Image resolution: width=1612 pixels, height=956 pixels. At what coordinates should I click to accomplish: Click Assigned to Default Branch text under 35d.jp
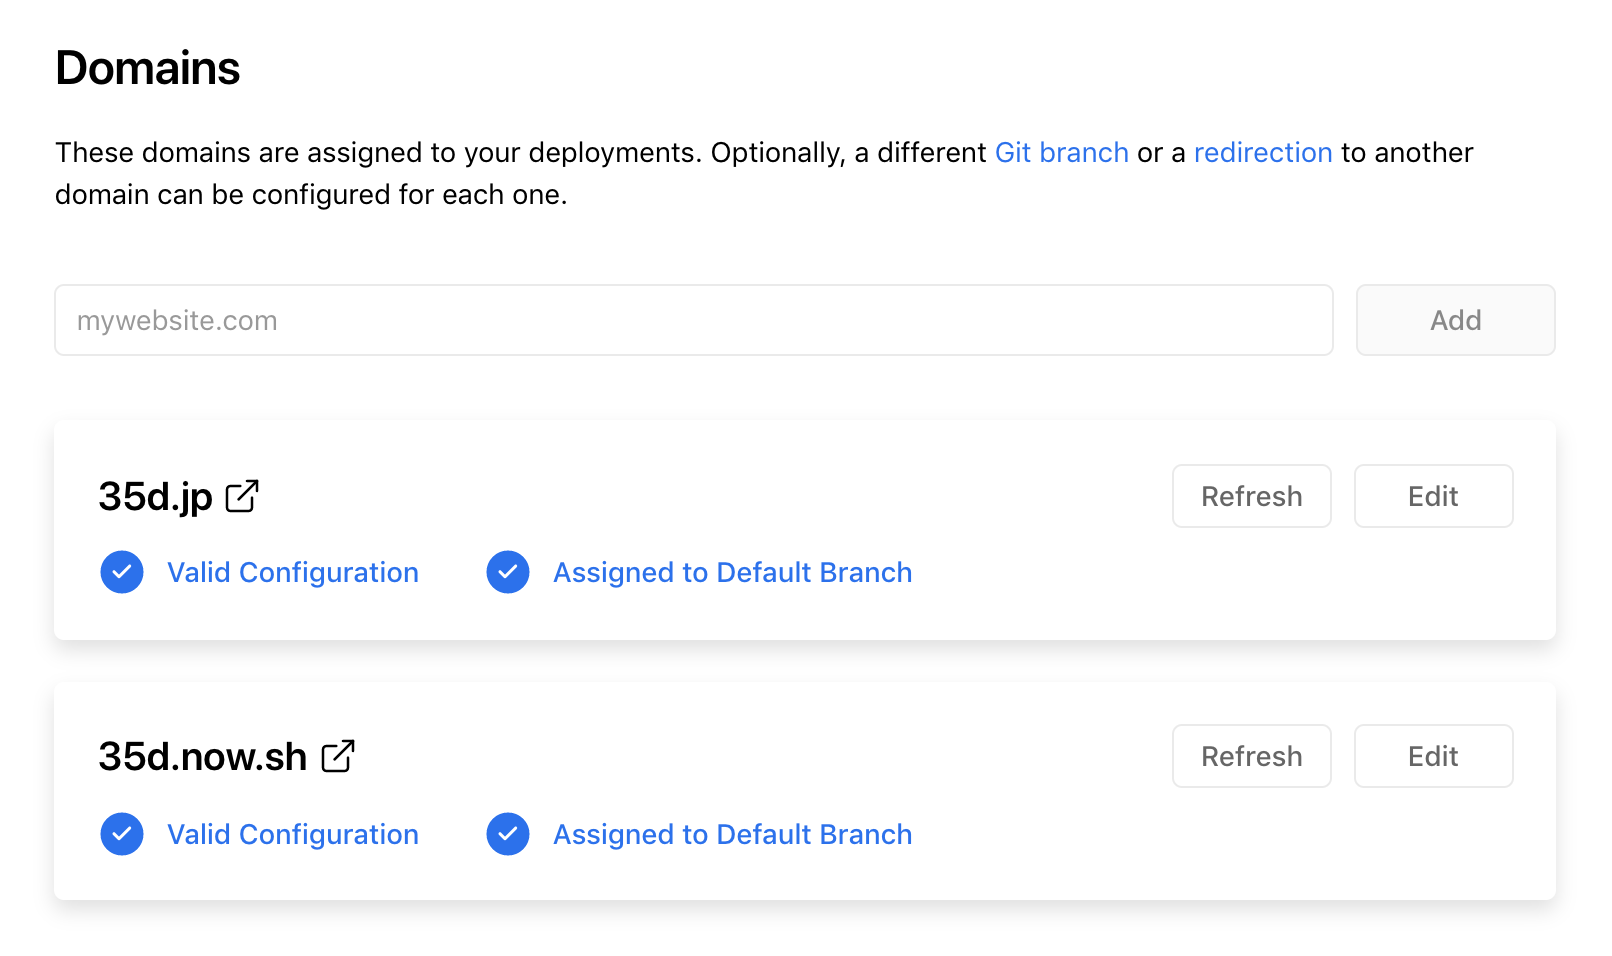click(733, 572)
